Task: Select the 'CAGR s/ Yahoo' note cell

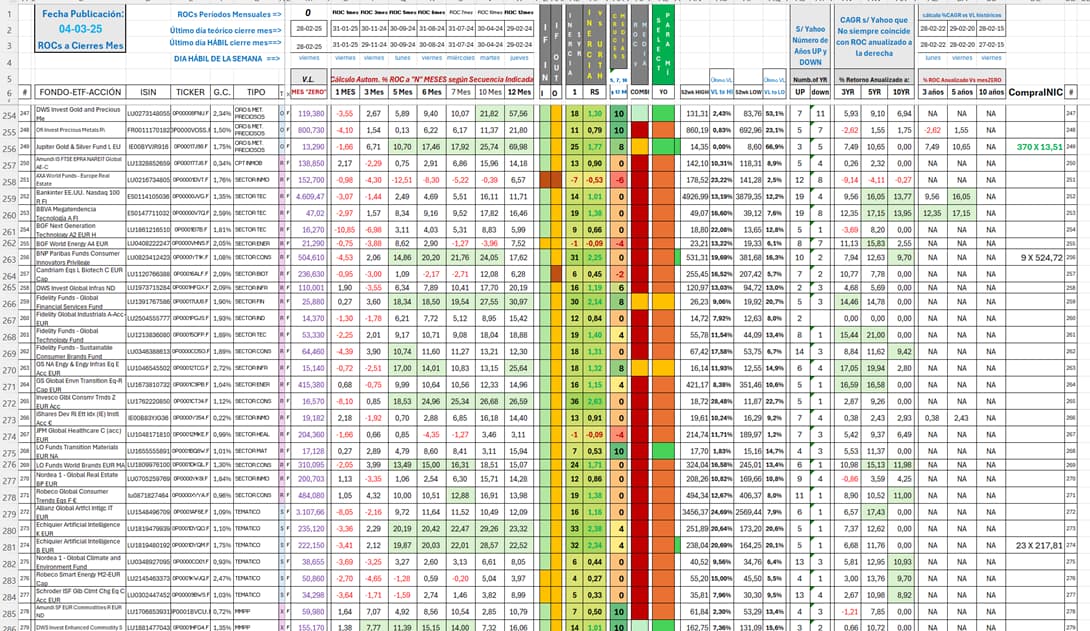Action: (x=874, y=37)
